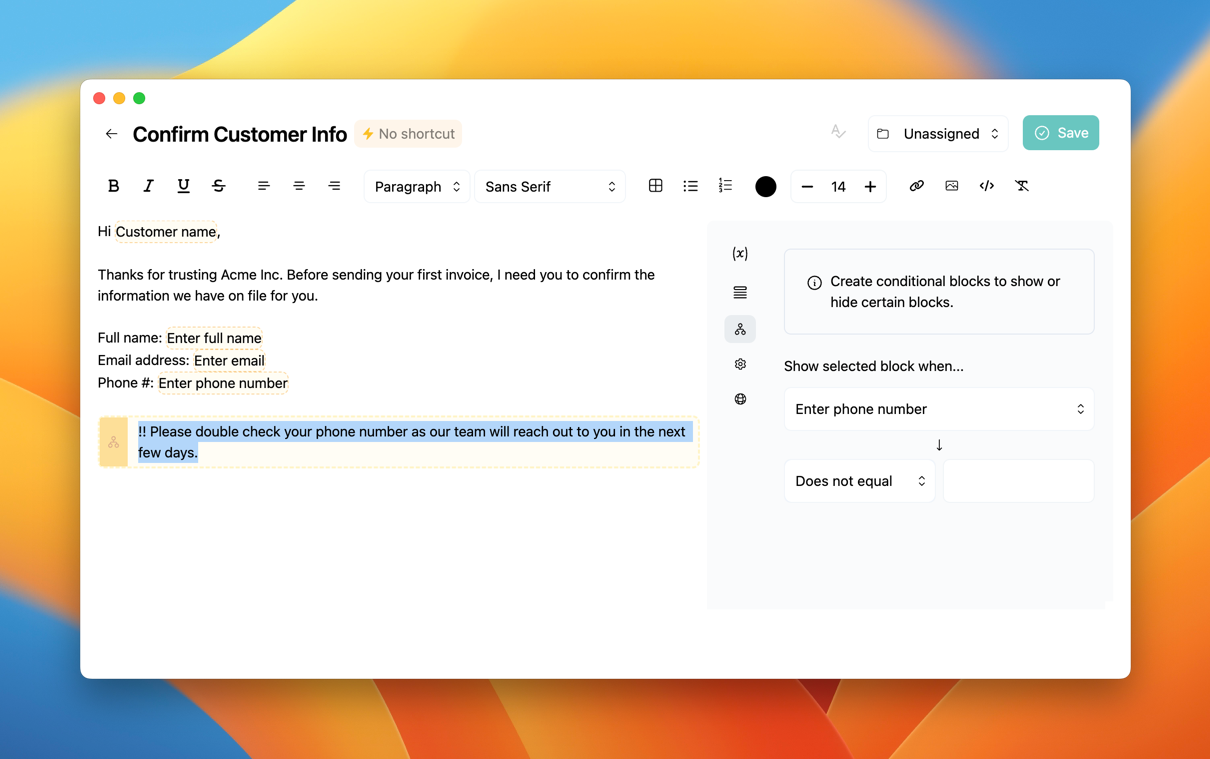Insert a hyperlink
The width and height of the screenshot is (1210, 759).
[916, 186]
